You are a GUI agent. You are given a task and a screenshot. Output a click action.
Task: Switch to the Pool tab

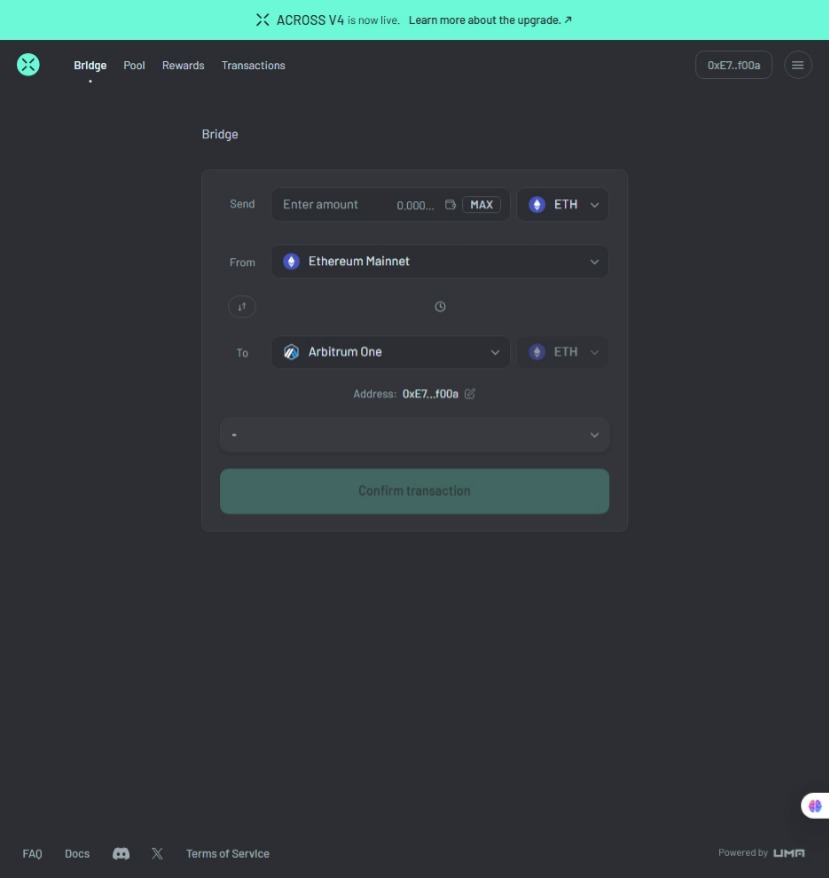[x=134, y=66]
